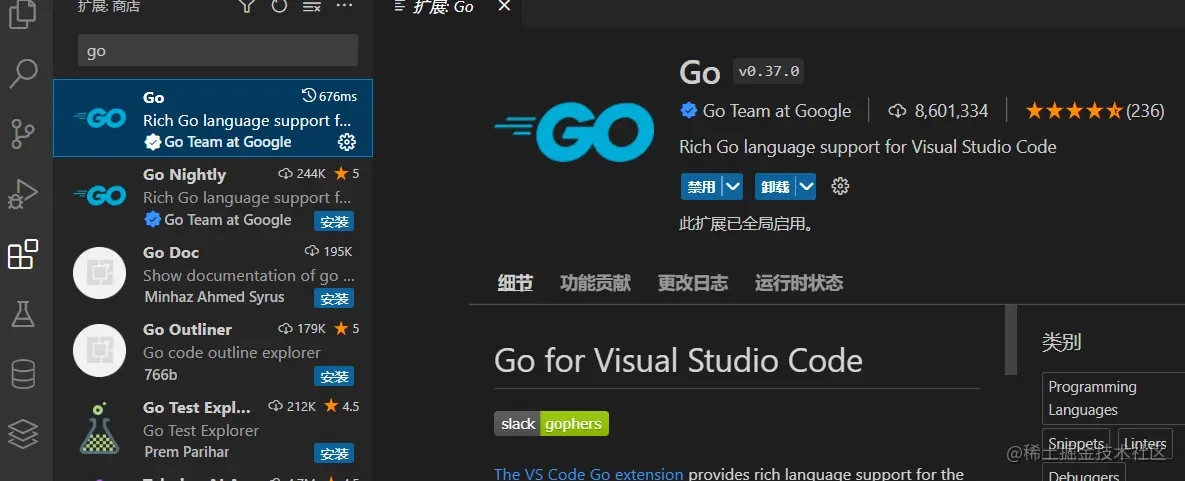Click the Go Test Explorer flask icon
Viewport: 1185px width, 481px height.
coord(99,427)
